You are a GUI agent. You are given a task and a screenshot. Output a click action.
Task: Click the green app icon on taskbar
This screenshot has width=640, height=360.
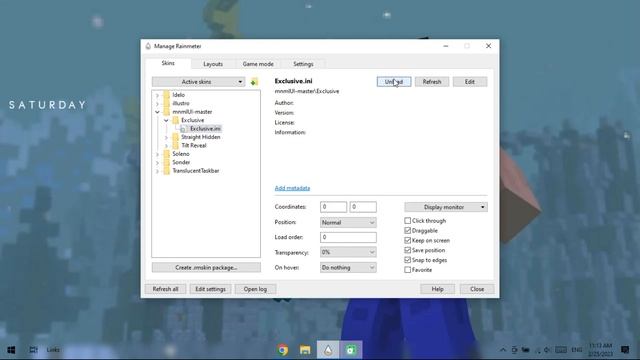pos(351,350)
